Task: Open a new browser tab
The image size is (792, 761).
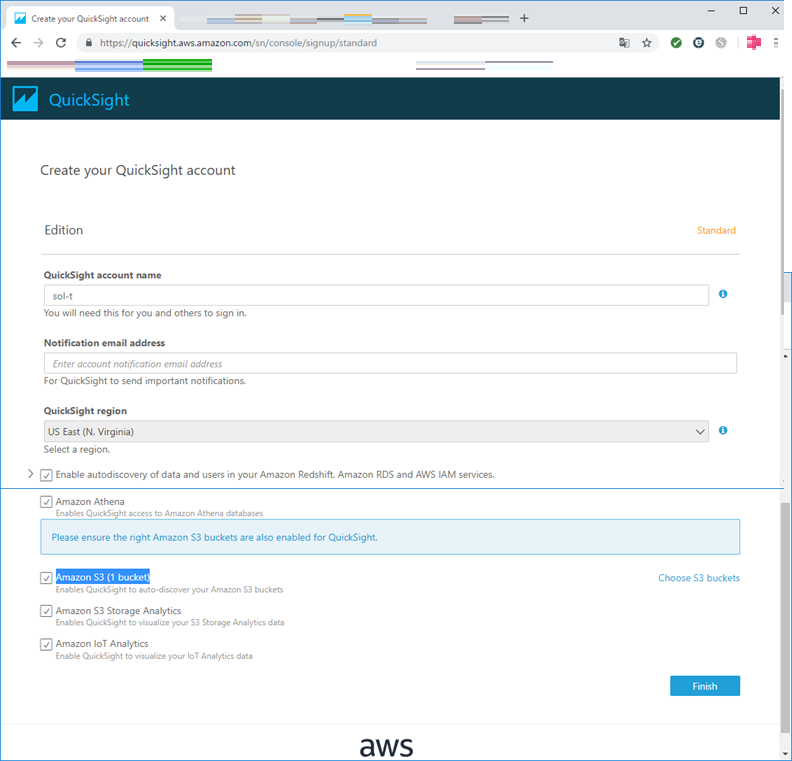Action: coord(524,18)
